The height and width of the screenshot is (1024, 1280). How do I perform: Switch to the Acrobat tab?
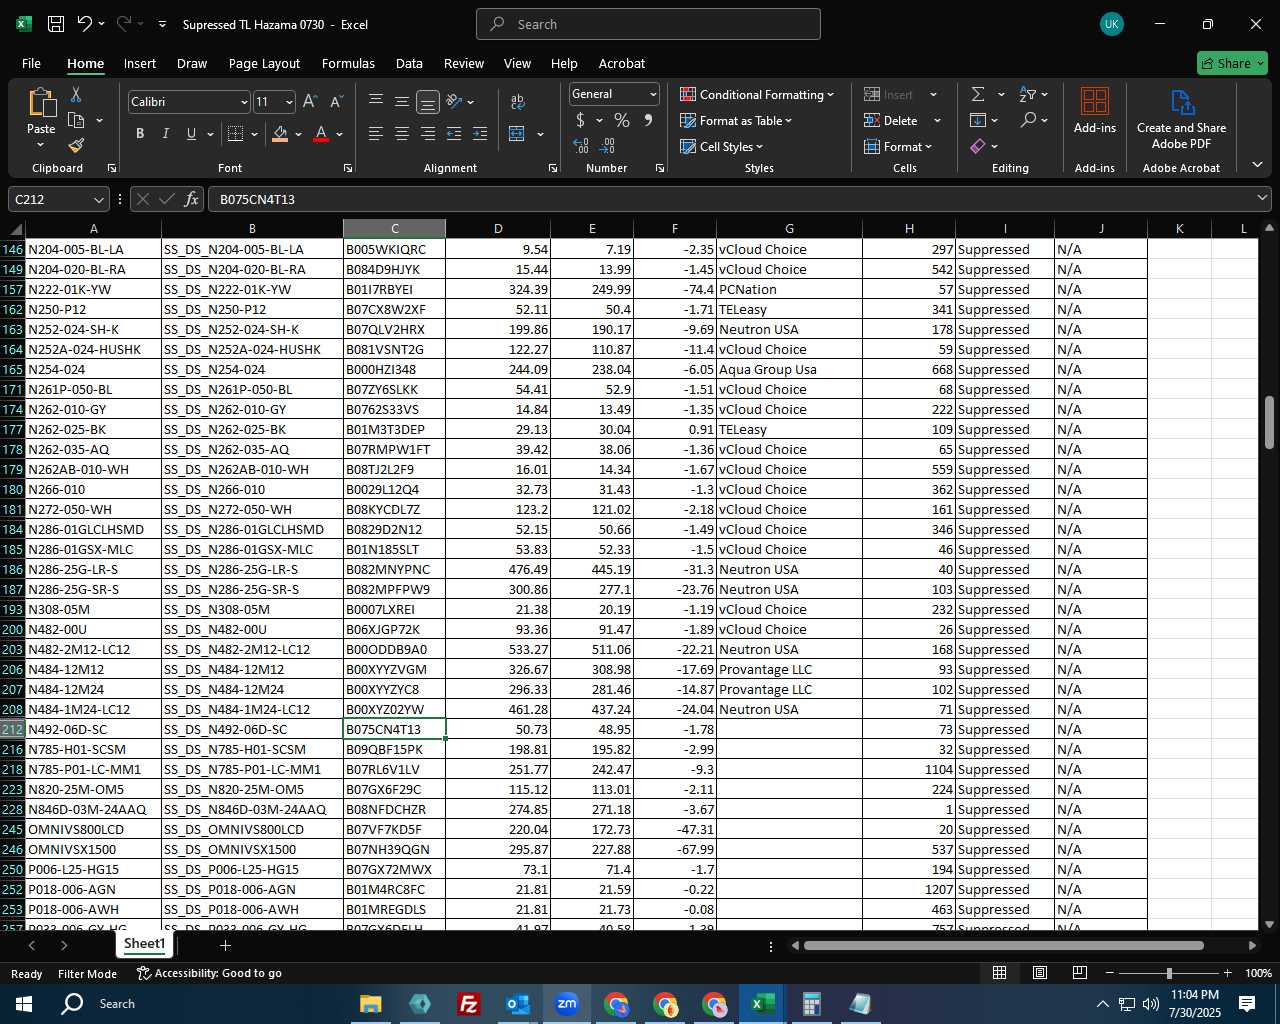pos(622,63)
